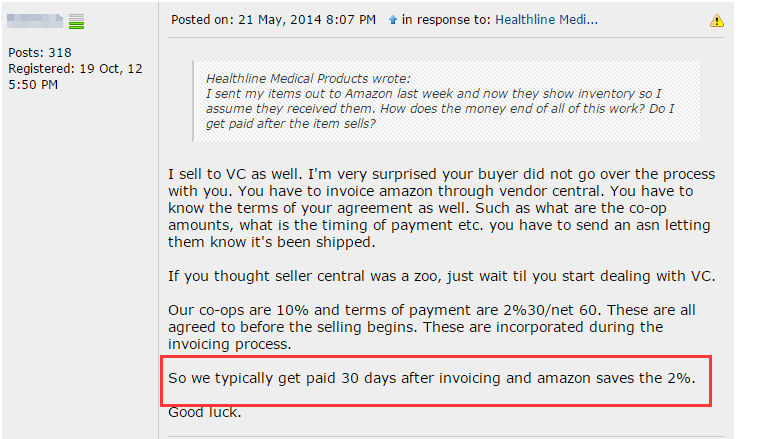Click the 'Good luck.' closing text
The height and width of the screenshot is (439, 758).
[x=204, y=412]
